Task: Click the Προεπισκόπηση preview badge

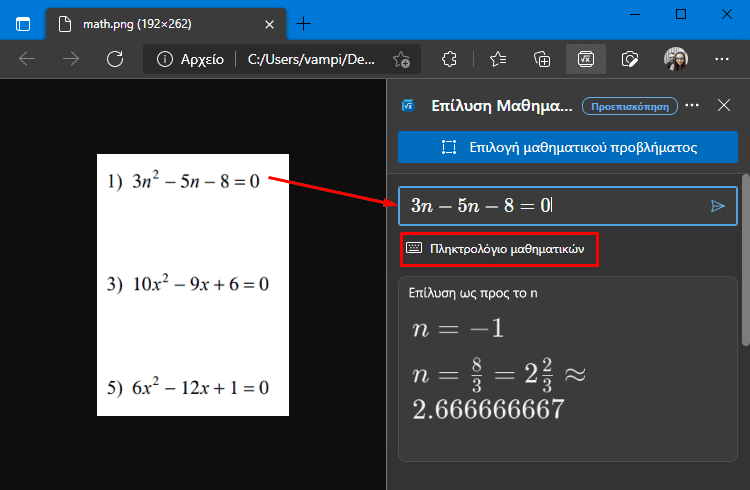Action: [629, 106]
